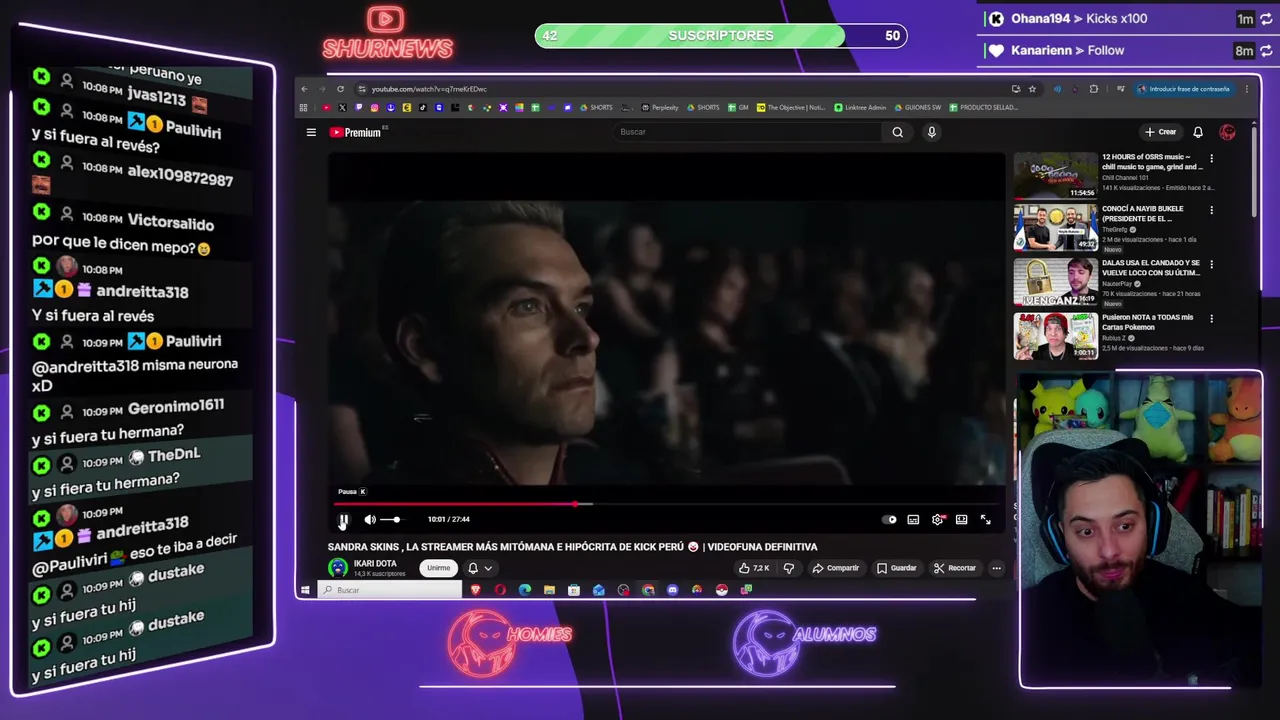Open GM bookmark
This screenshot has height=720, width=1280.
tap(738, 107)
